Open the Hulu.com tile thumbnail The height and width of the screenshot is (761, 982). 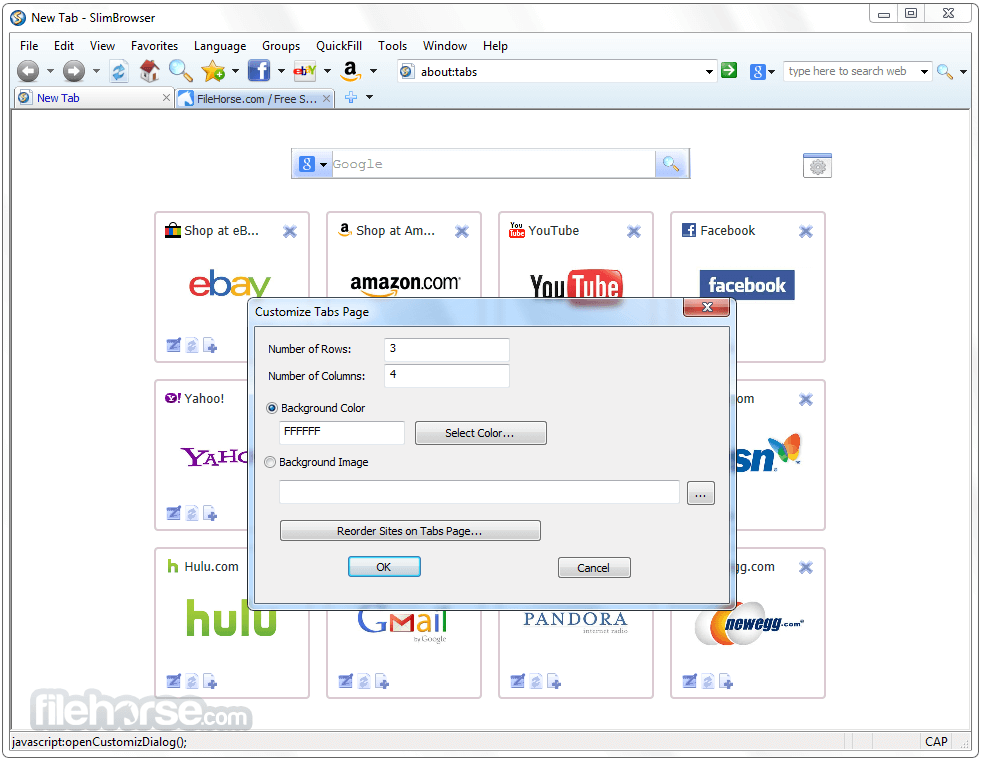click(232, 618)
